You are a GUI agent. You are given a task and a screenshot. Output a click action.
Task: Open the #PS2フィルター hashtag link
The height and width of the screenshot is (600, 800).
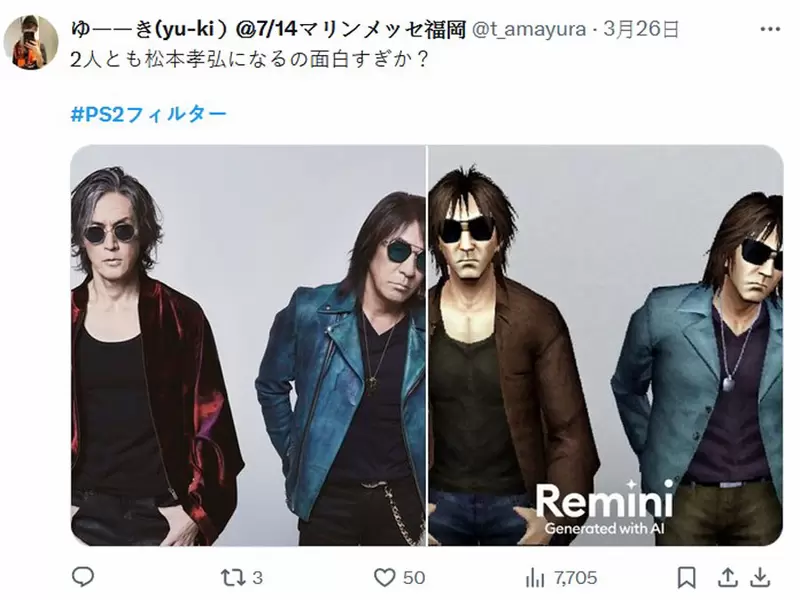pos(148,114)
